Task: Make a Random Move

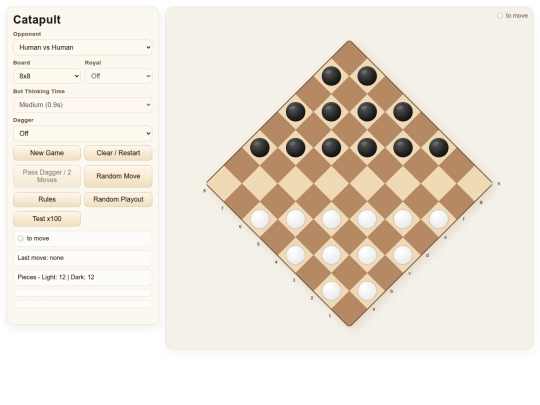Action: point(118,176)
